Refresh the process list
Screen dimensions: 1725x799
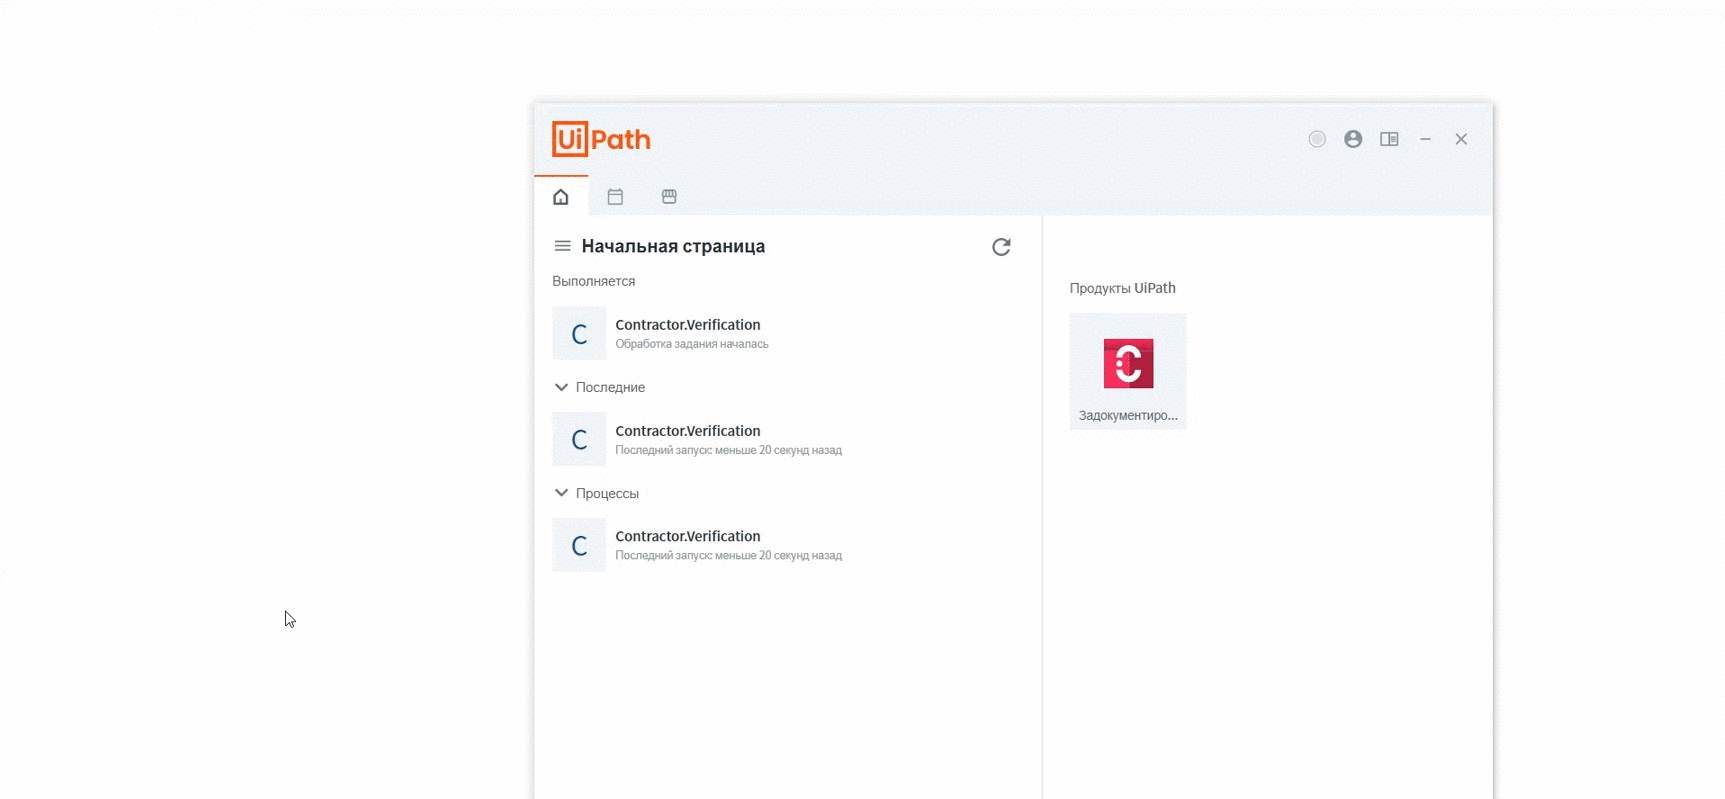pos(1001,247)
